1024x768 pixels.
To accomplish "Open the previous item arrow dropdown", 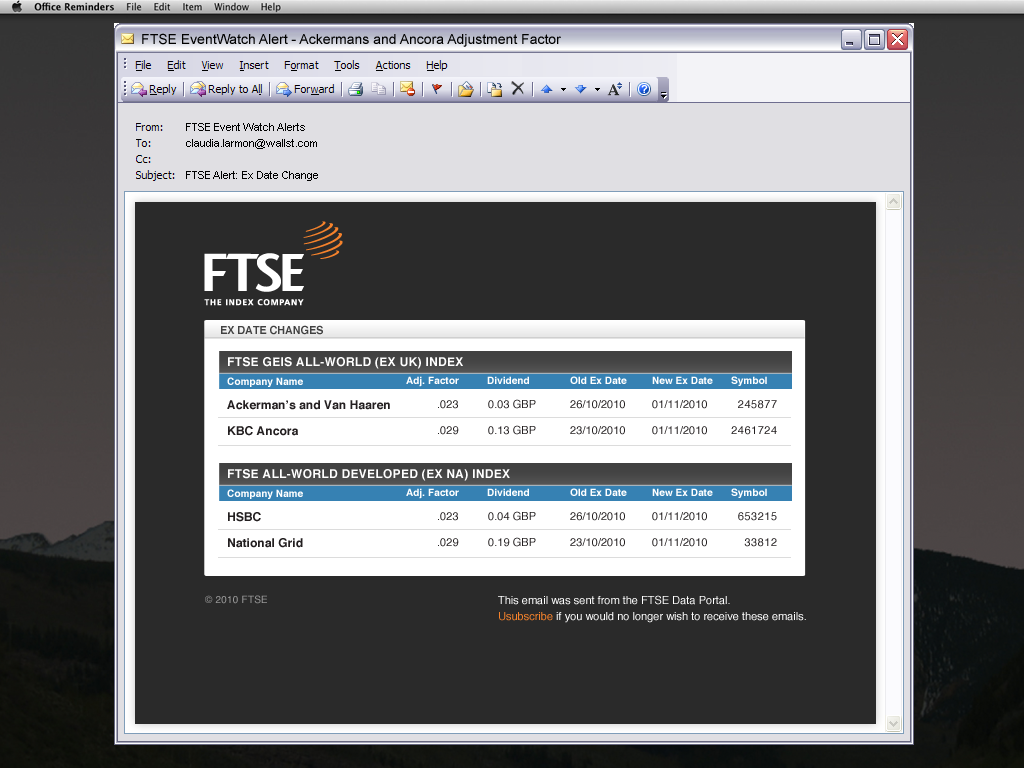I will [563, 89].
